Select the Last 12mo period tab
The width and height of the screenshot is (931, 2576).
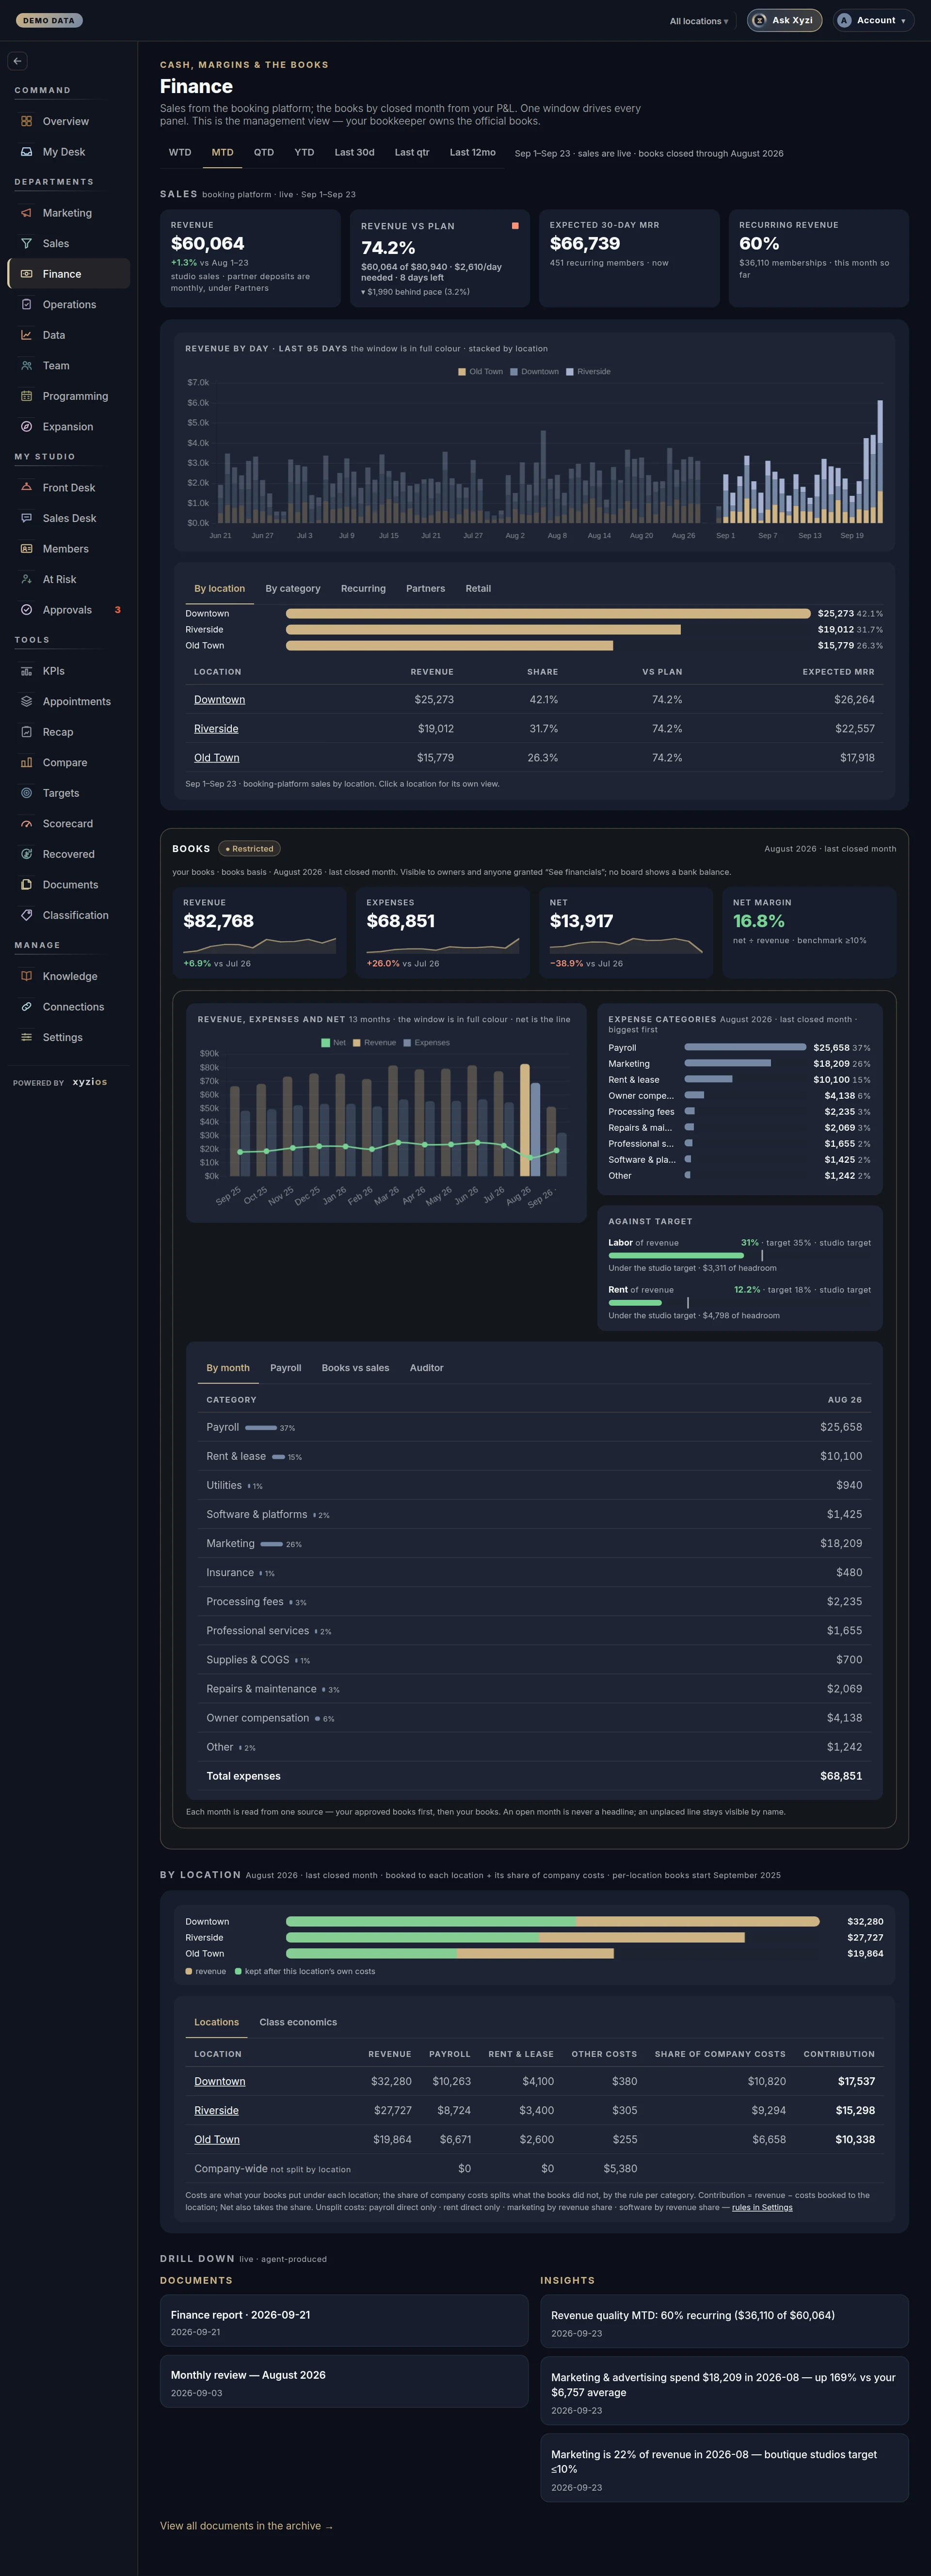(472, 153)
